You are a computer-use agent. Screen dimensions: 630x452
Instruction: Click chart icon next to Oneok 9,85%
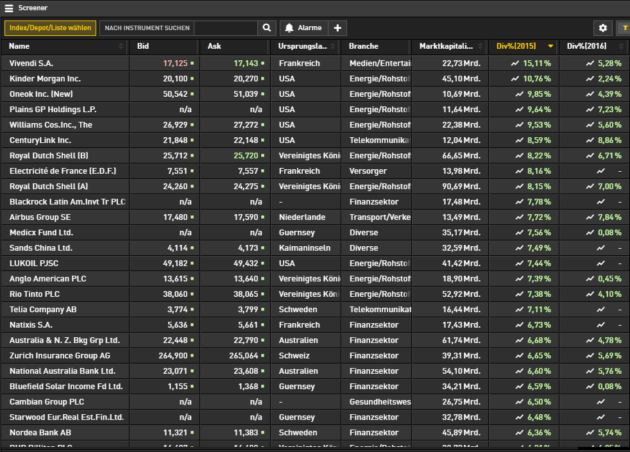coord(519,94)
